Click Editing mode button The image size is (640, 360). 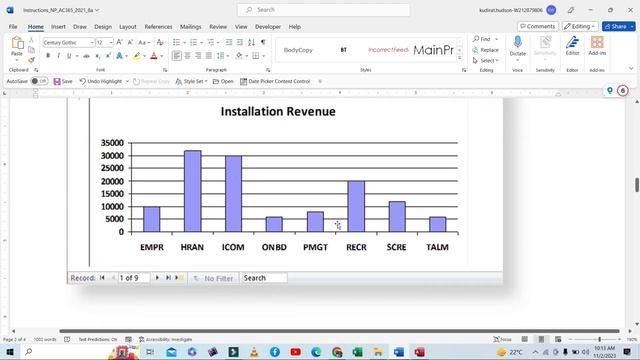[x=580, y=26]
